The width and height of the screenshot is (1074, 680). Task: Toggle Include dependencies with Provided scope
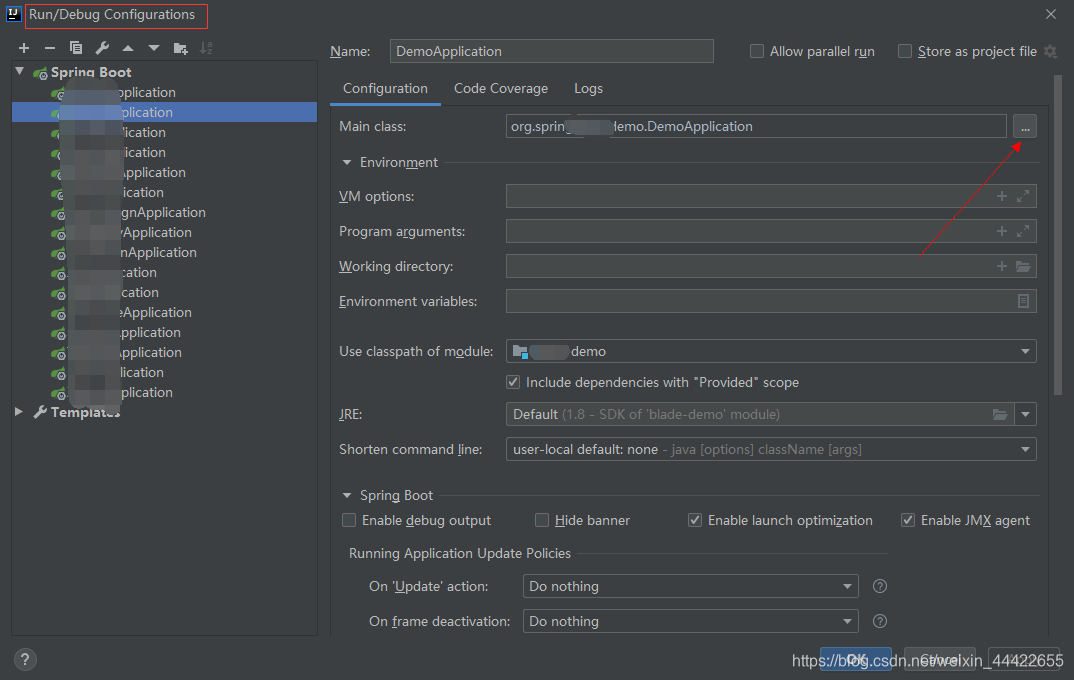(513, 382)
